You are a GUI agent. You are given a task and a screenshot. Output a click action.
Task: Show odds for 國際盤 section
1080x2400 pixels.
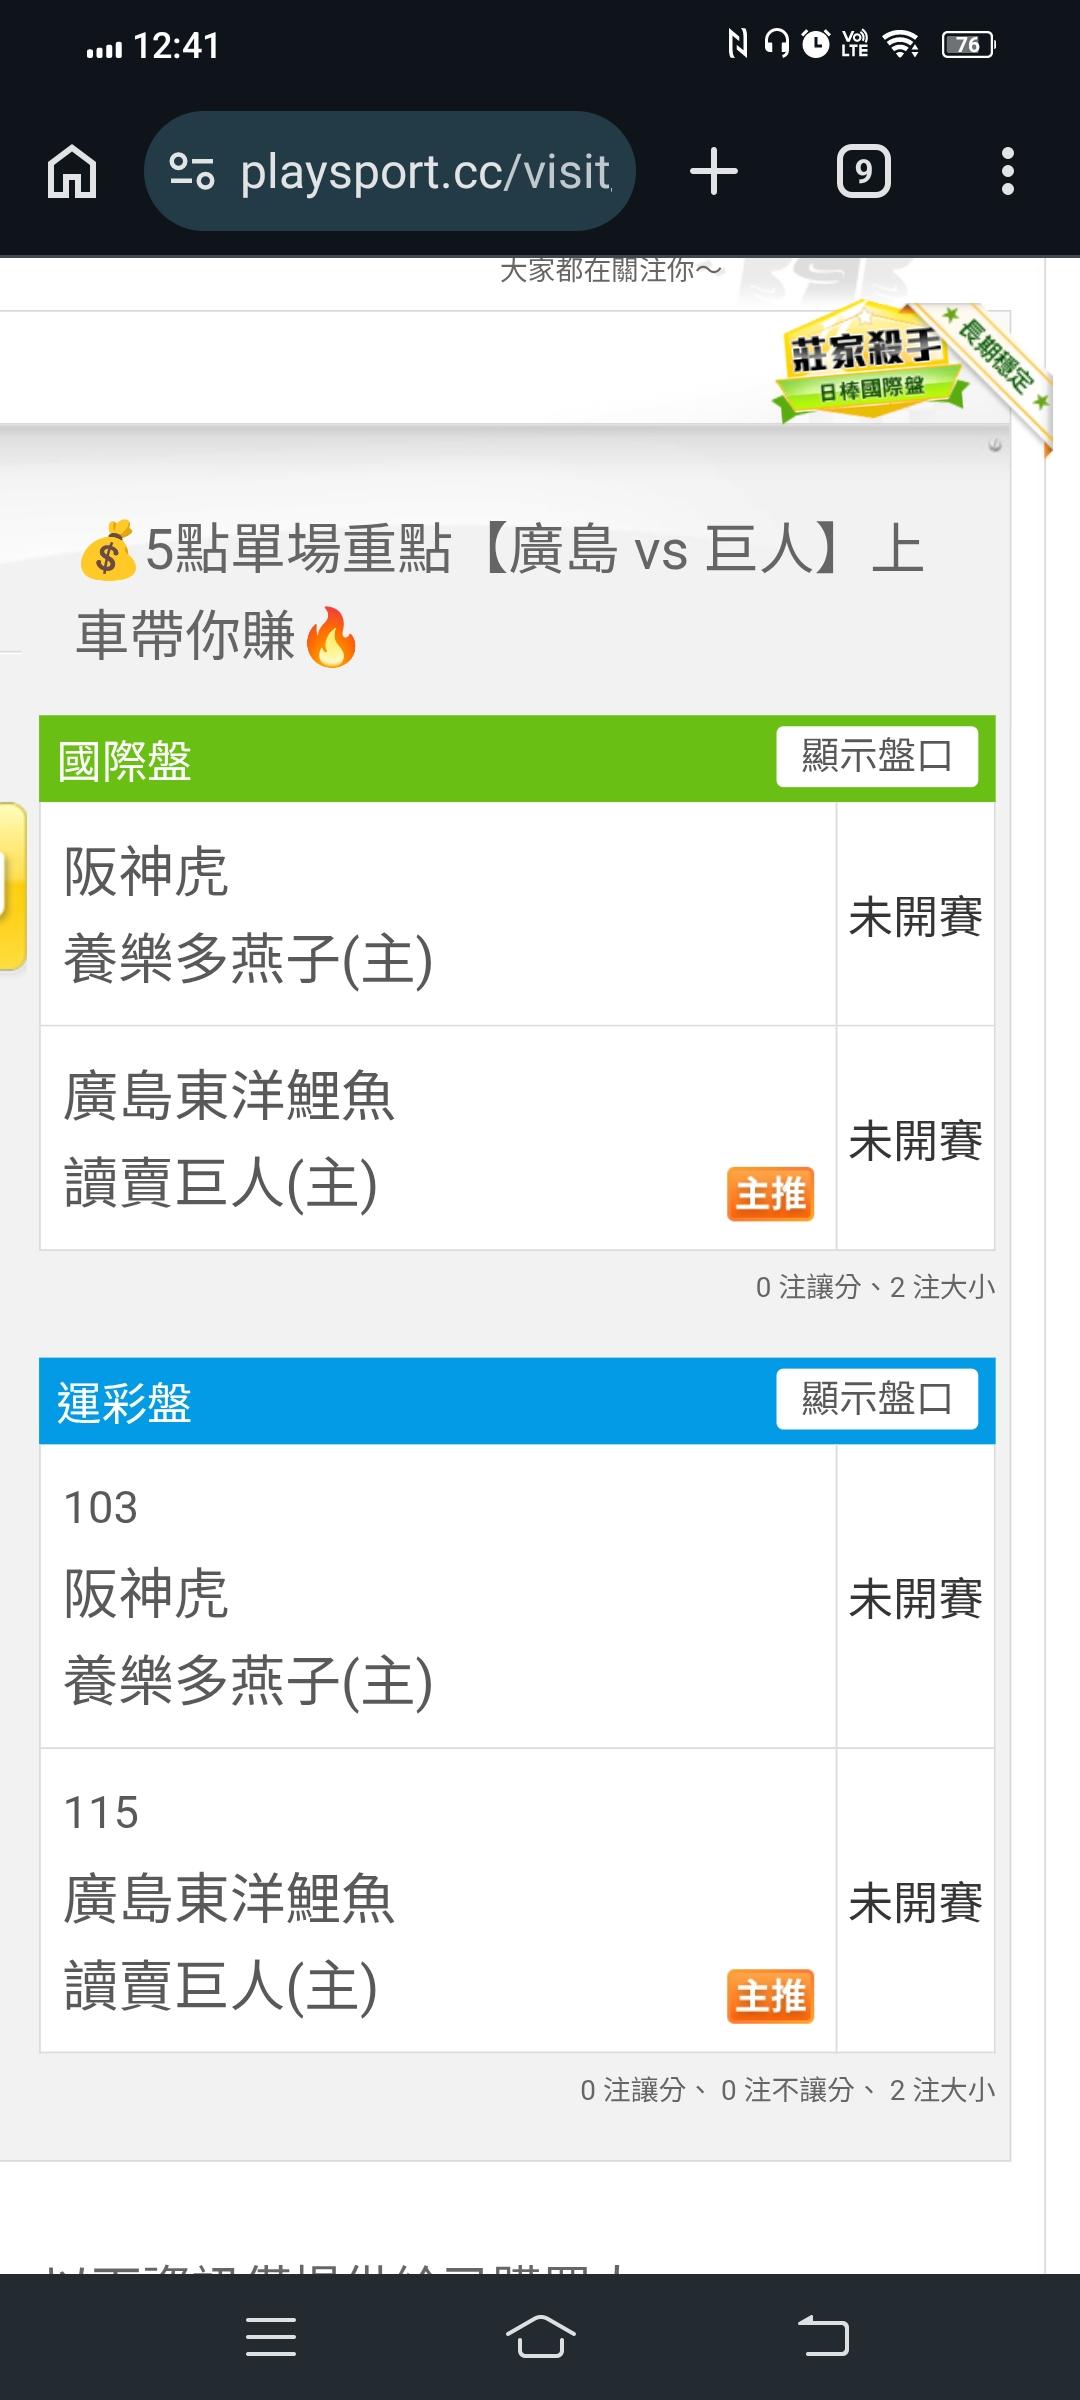tap(876, 757)
